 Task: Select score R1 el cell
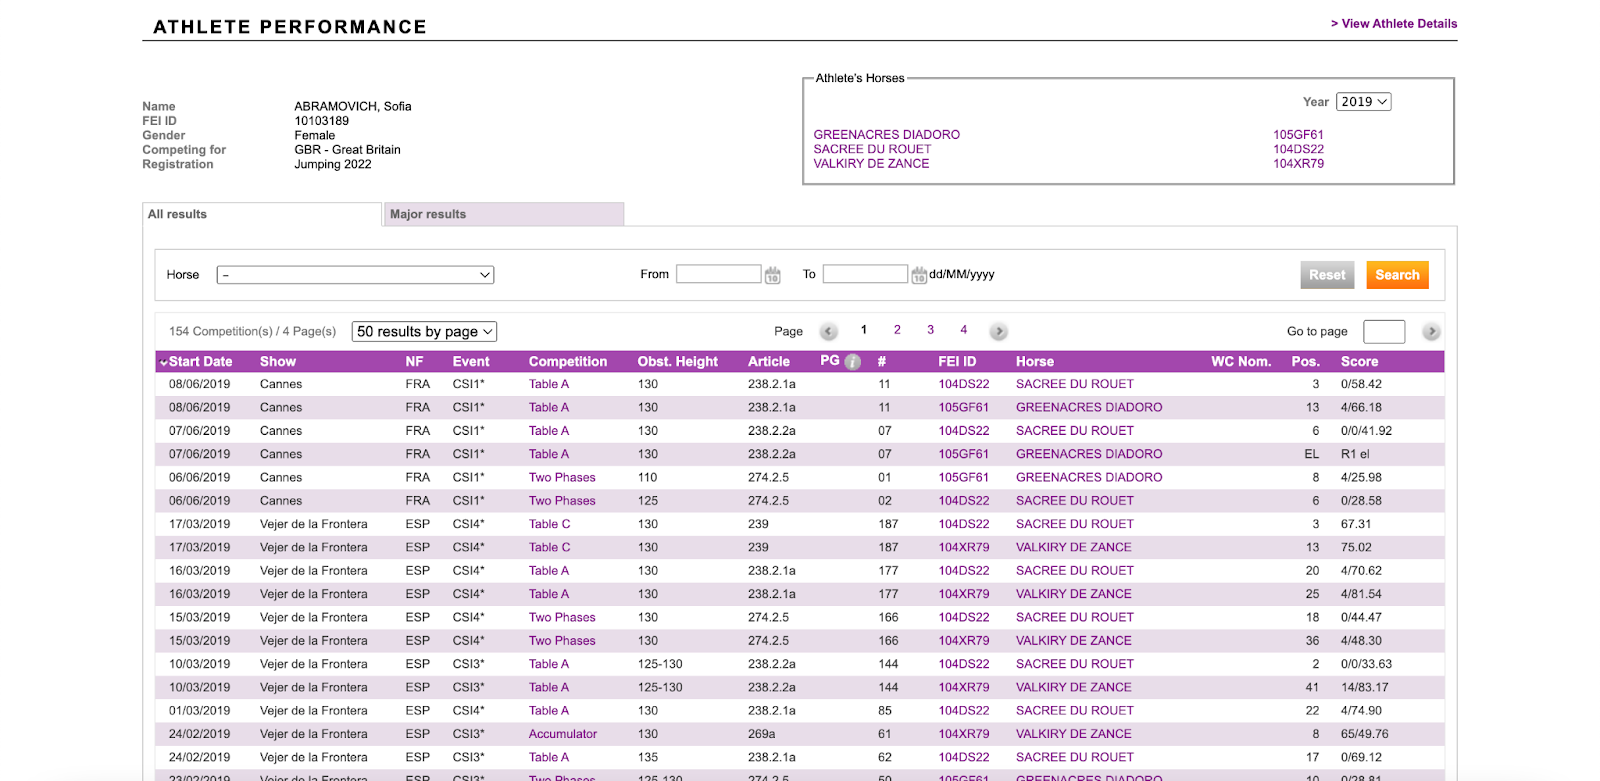coord(1355,454)
